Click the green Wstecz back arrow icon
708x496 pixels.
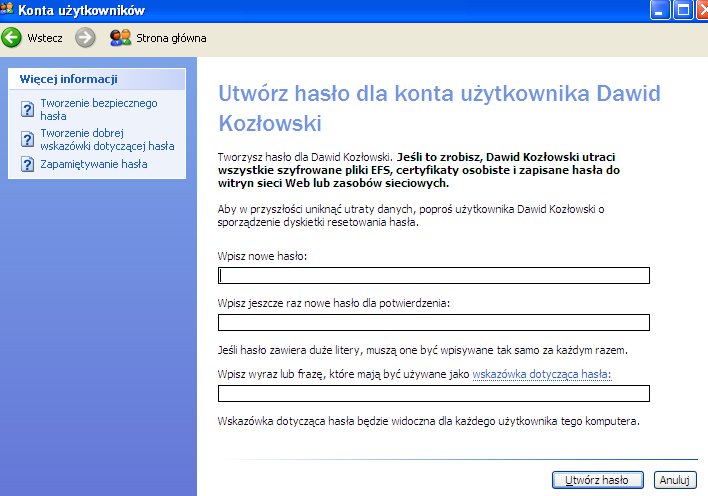tap(11, 37)
